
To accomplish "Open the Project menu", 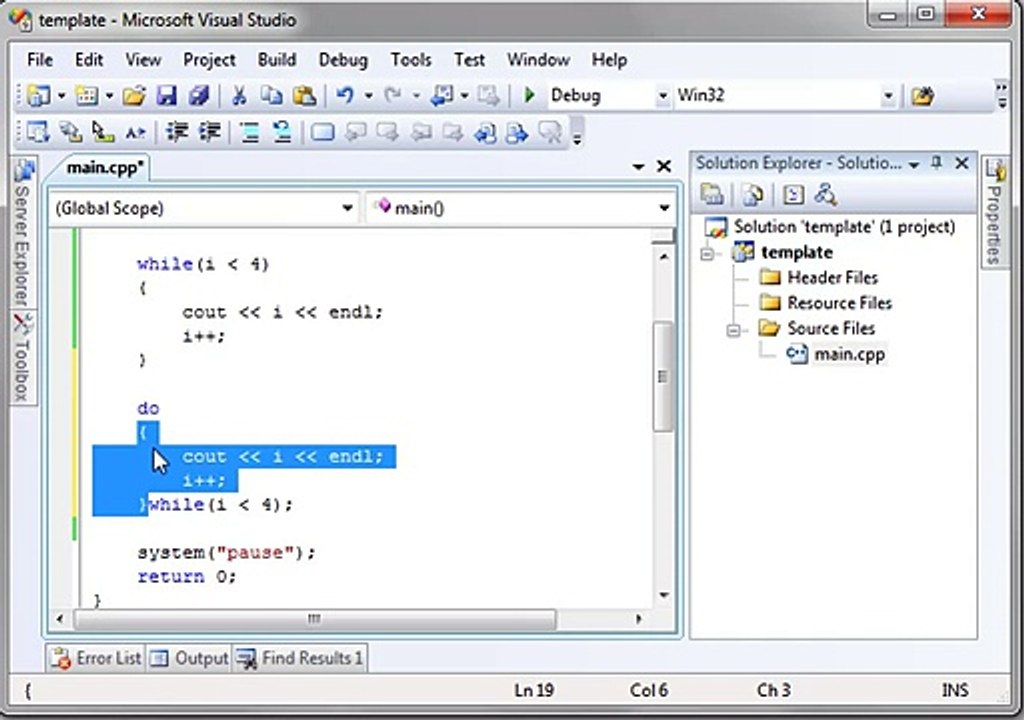I will click(x=209, y=59).
